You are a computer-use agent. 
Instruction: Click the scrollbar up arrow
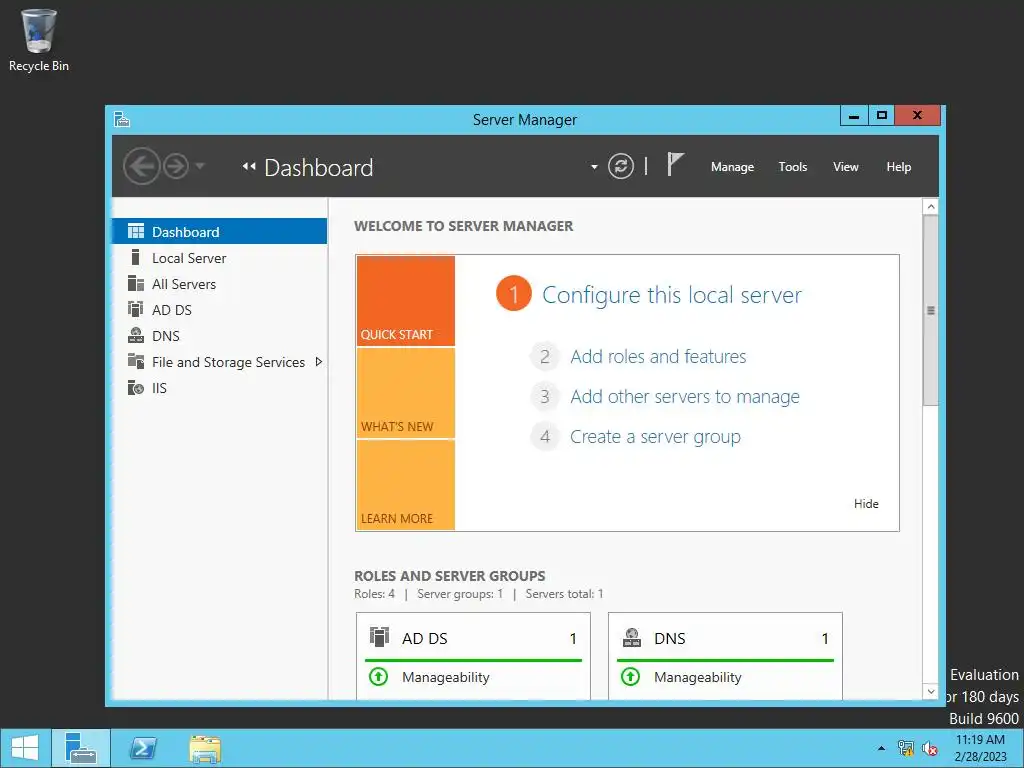pyautogui.click(x=931, y=207)
